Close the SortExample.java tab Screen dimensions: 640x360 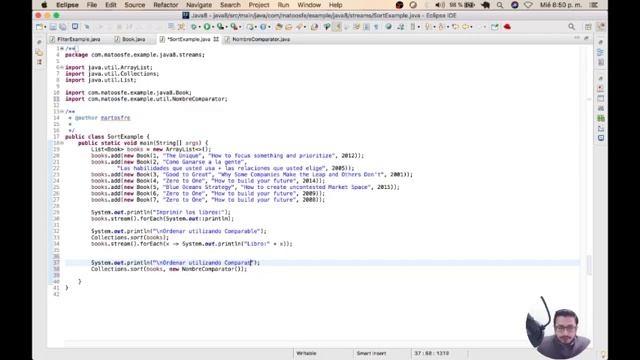click(x=216, y=39)
